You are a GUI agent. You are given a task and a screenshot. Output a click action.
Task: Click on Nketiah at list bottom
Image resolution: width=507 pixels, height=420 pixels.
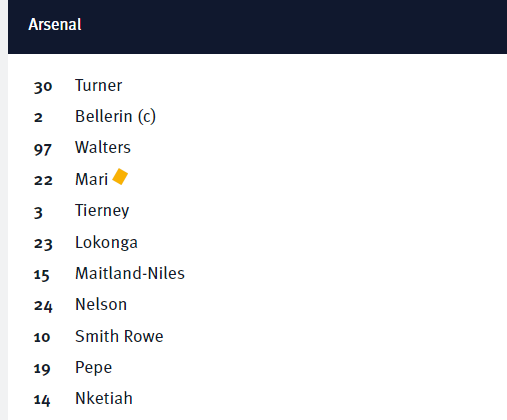point(104,398)
